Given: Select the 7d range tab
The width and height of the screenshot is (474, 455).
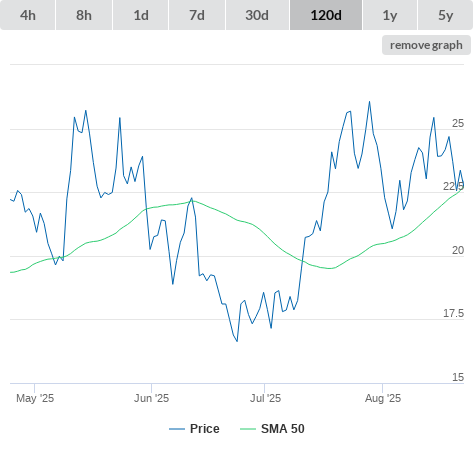Looking at the screenshot, I should click(x=197, y=15).
